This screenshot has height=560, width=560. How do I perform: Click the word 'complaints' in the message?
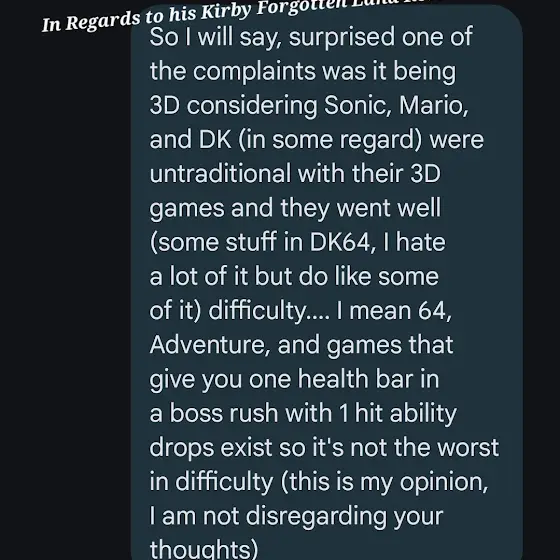pos(254,72)
